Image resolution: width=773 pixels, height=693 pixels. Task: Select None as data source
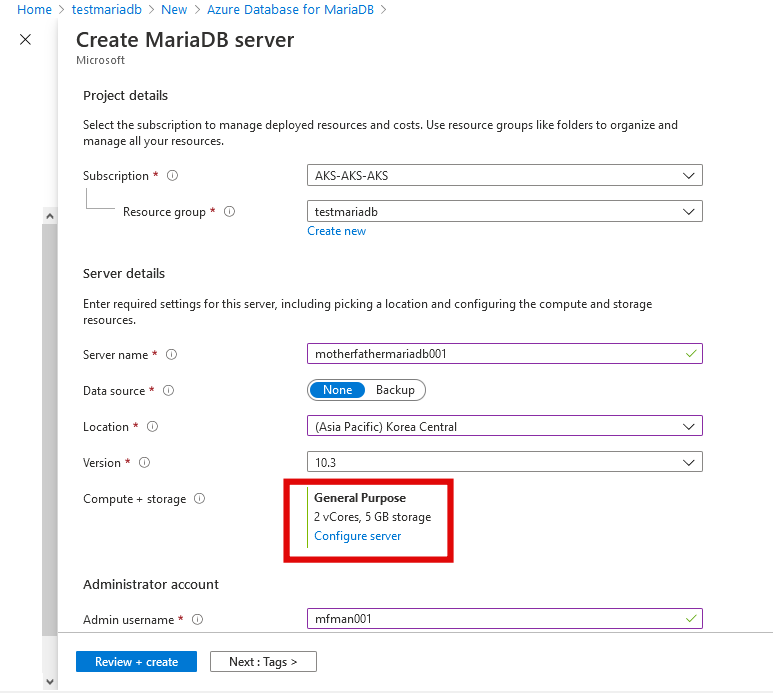pyautogui.click(x=337, y=390)
